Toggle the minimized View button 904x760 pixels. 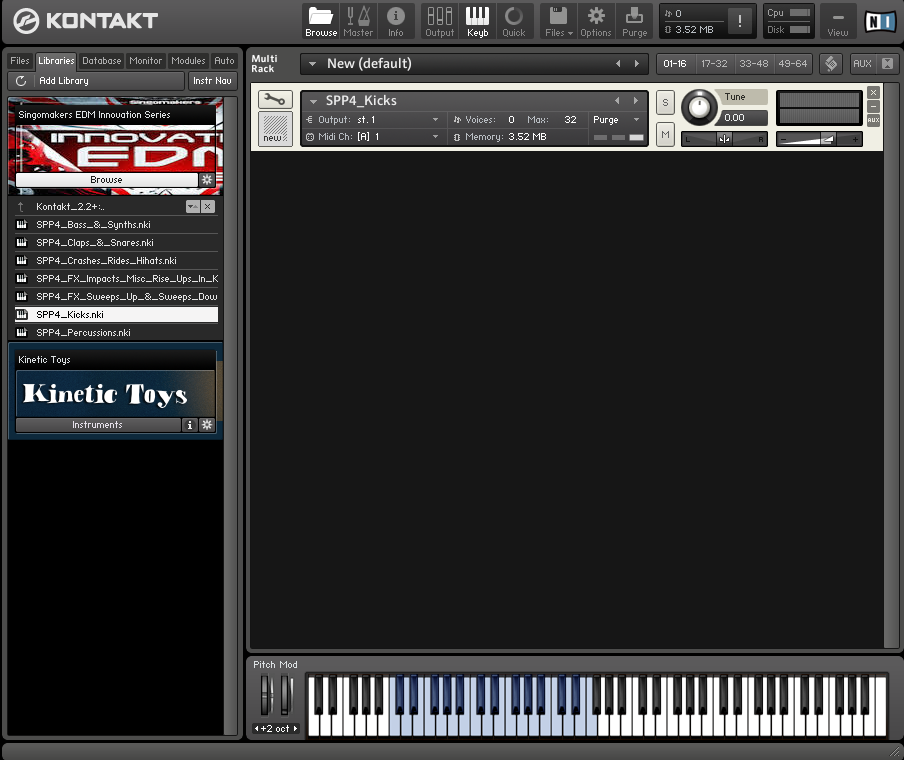(838, 22)
